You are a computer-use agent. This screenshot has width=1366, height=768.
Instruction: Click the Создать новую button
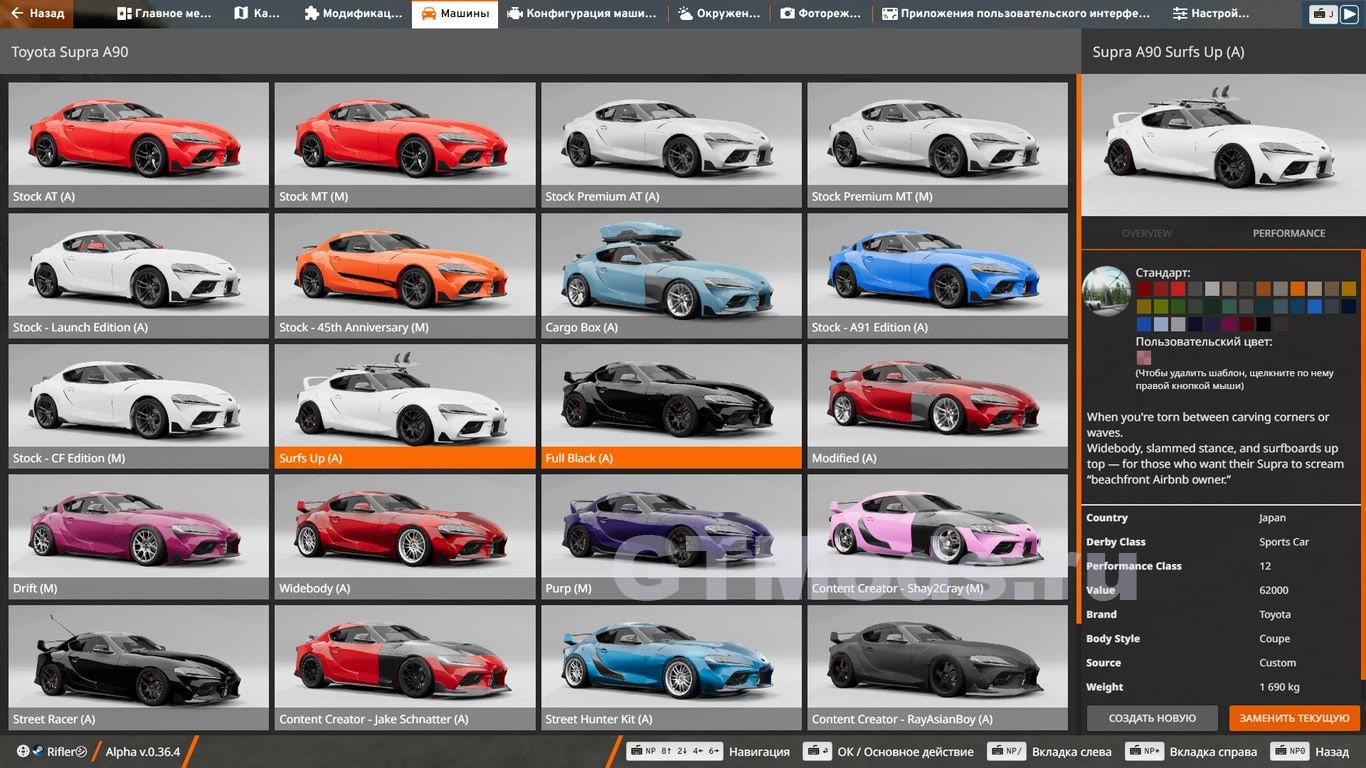[x=1152, y=718]
